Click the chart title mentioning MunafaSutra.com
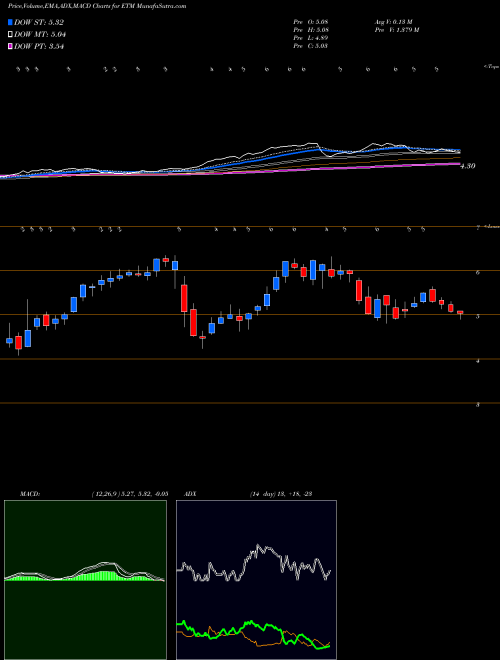This screenshot has width=500, height=660. [x=97, y=7]
